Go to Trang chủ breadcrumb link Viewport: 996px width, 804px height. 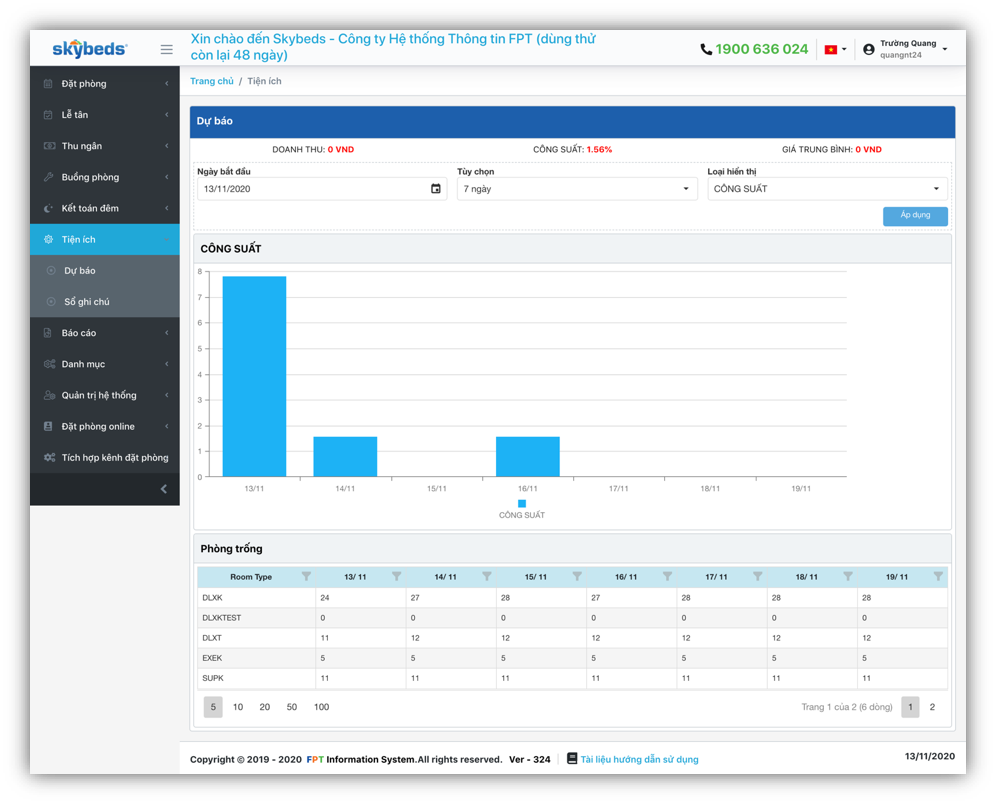tap(211, 81)
